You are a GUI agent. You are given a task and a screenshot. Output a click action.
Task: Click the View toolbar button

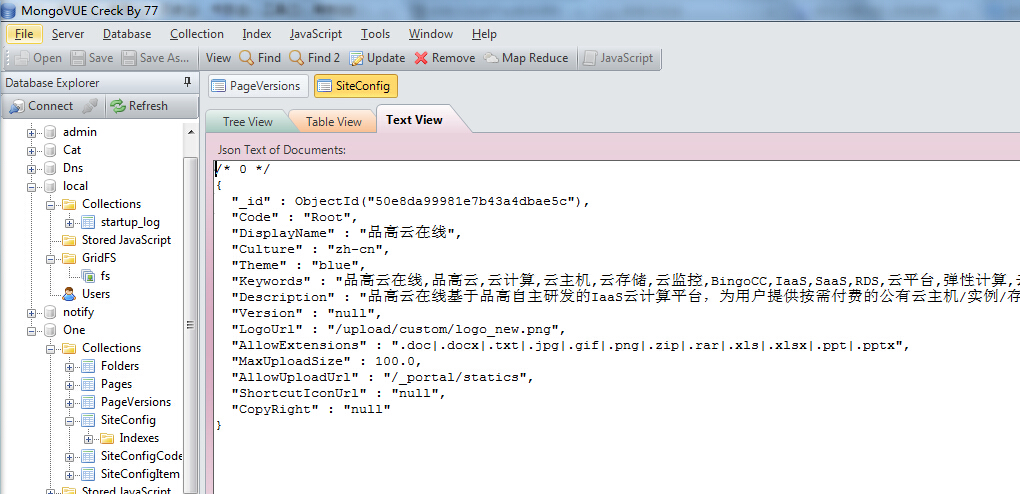click(219, 58)
